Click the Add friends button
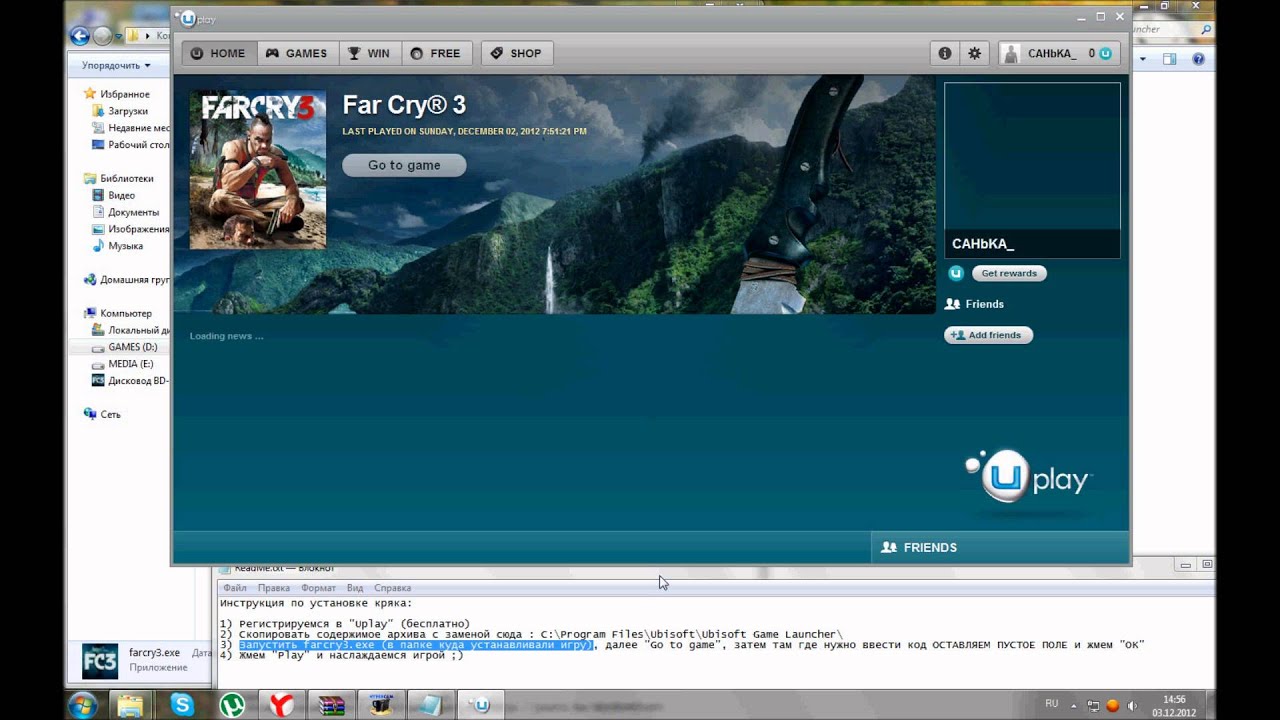The image size is (1280, 720). pyautogui.click(x=988, y=335)
